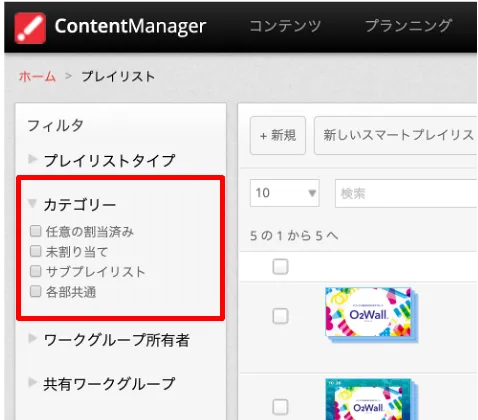Collapse the カテゴリー filter section
478x420 pixels.
32,203
